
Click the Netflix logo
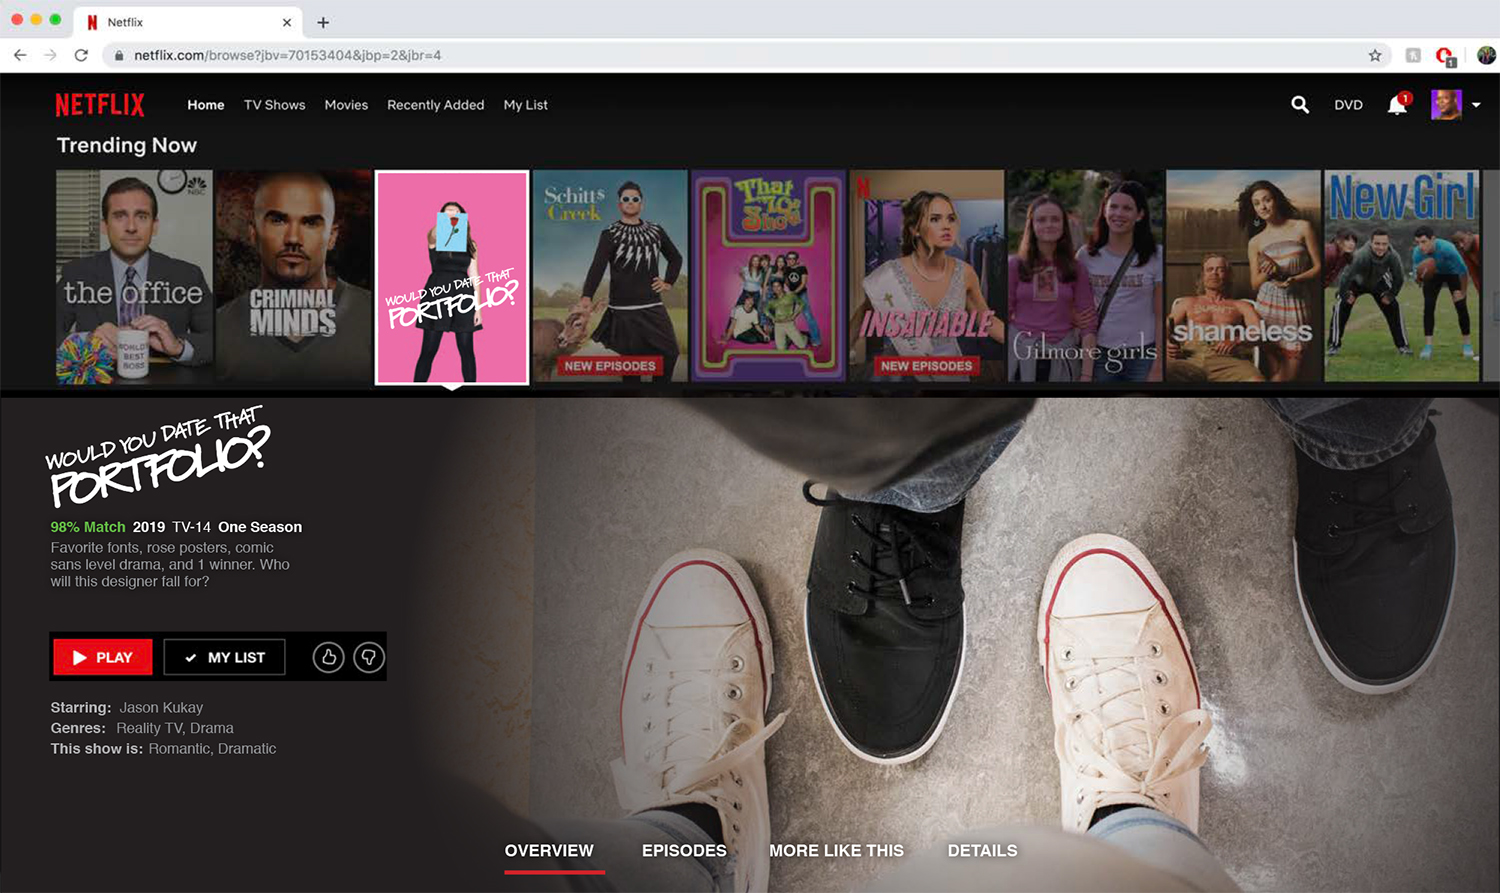[100, 104]
